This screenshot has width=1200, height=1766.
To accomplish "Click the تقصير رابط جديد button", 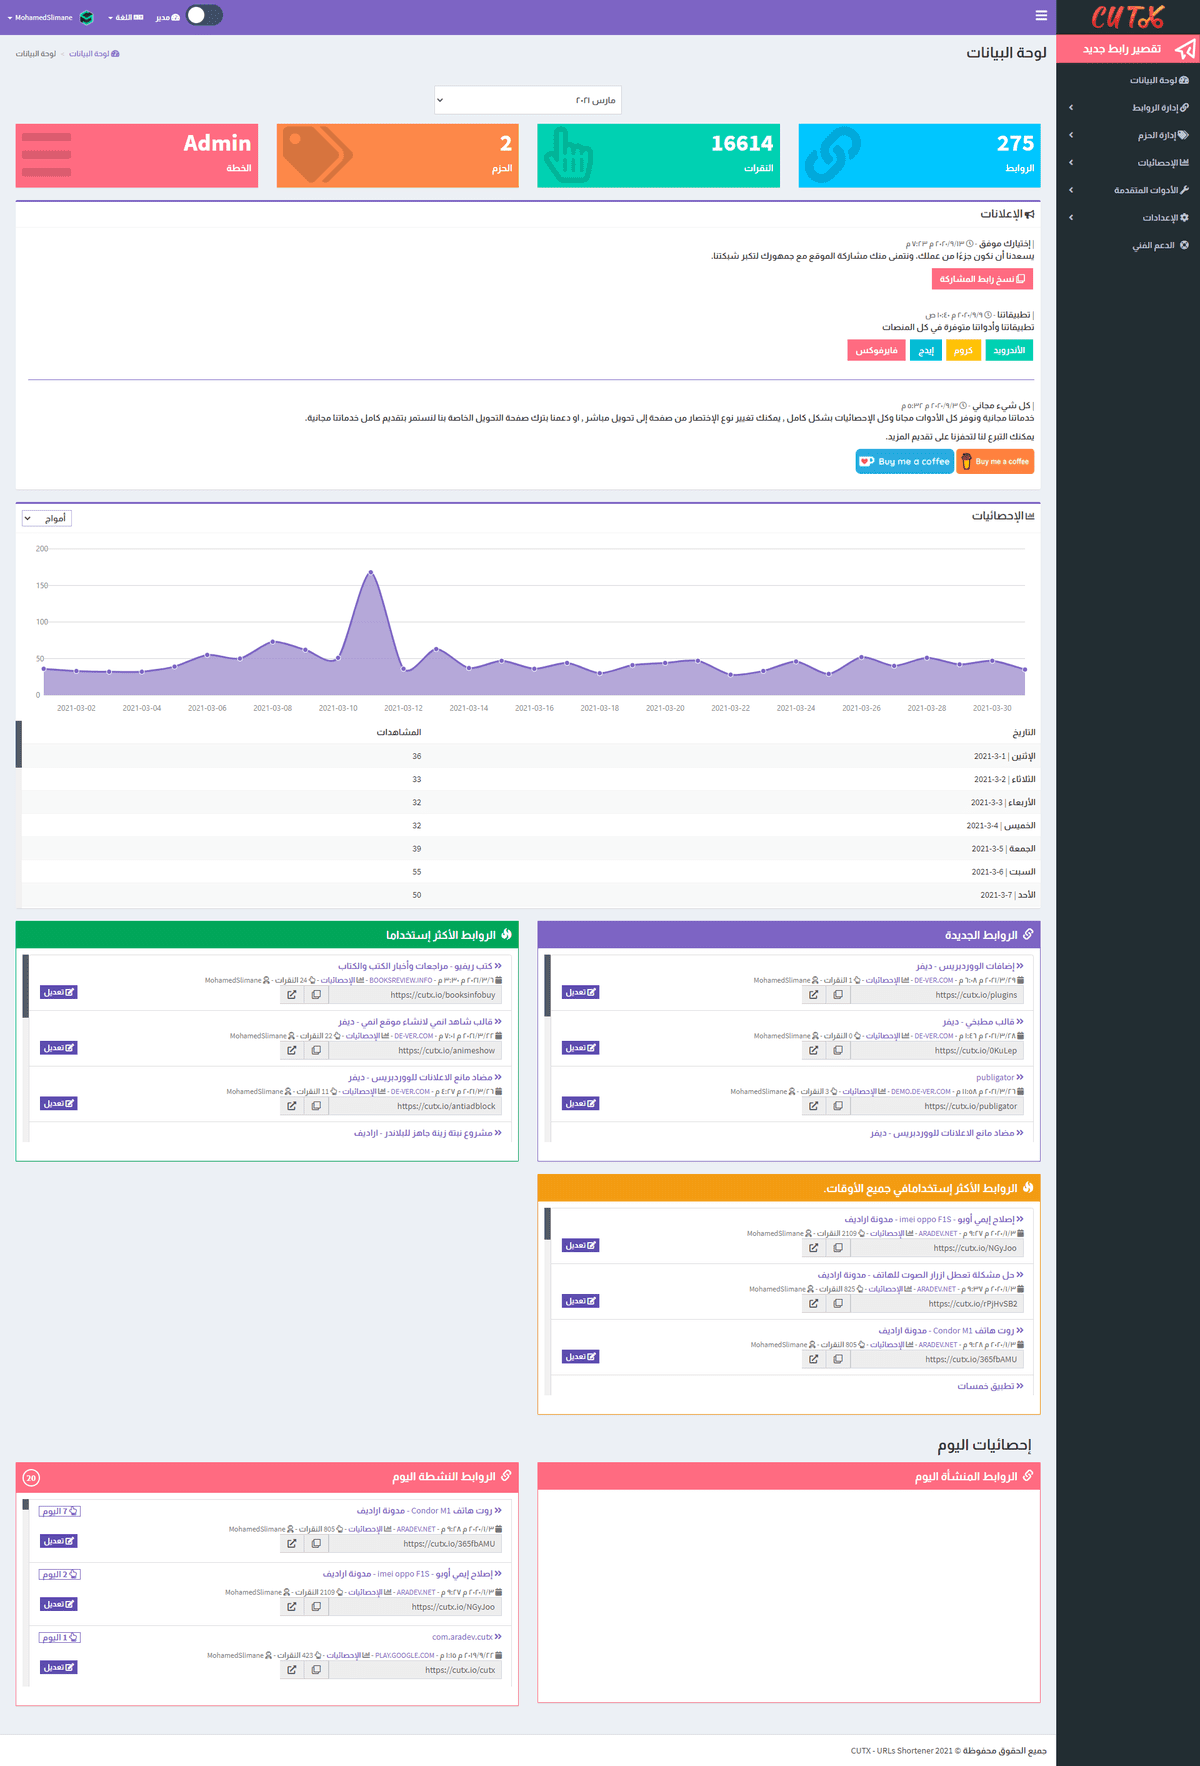I will pos(1128,49).
